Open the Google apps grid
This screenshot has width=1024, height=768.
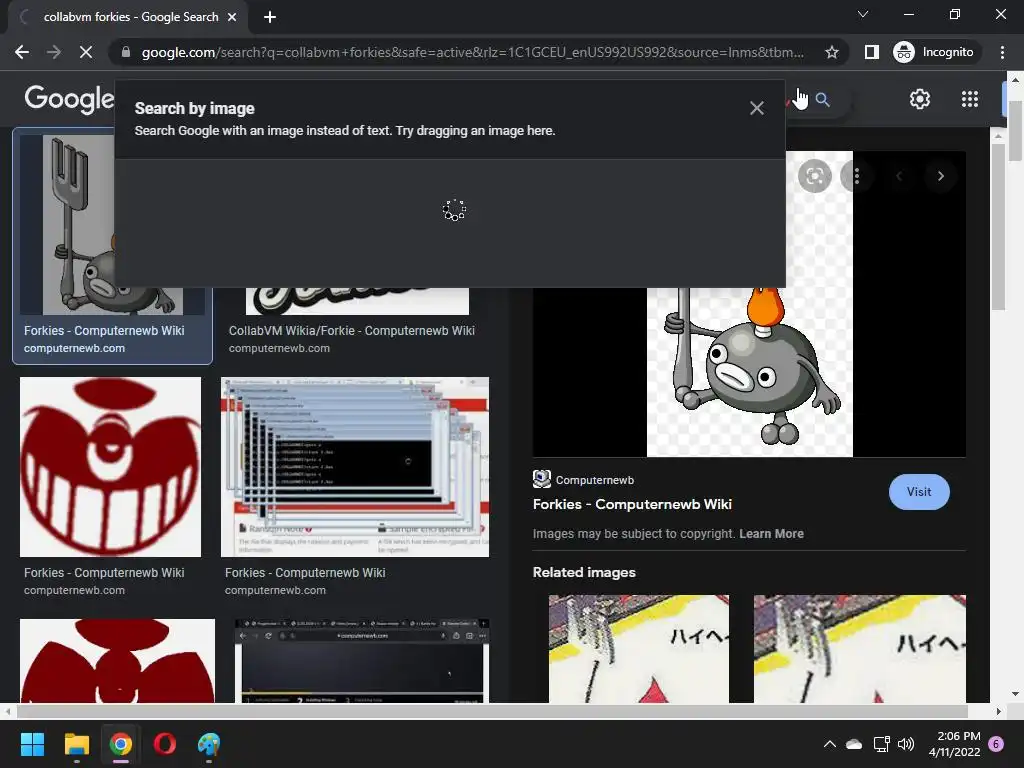(970, 99)
